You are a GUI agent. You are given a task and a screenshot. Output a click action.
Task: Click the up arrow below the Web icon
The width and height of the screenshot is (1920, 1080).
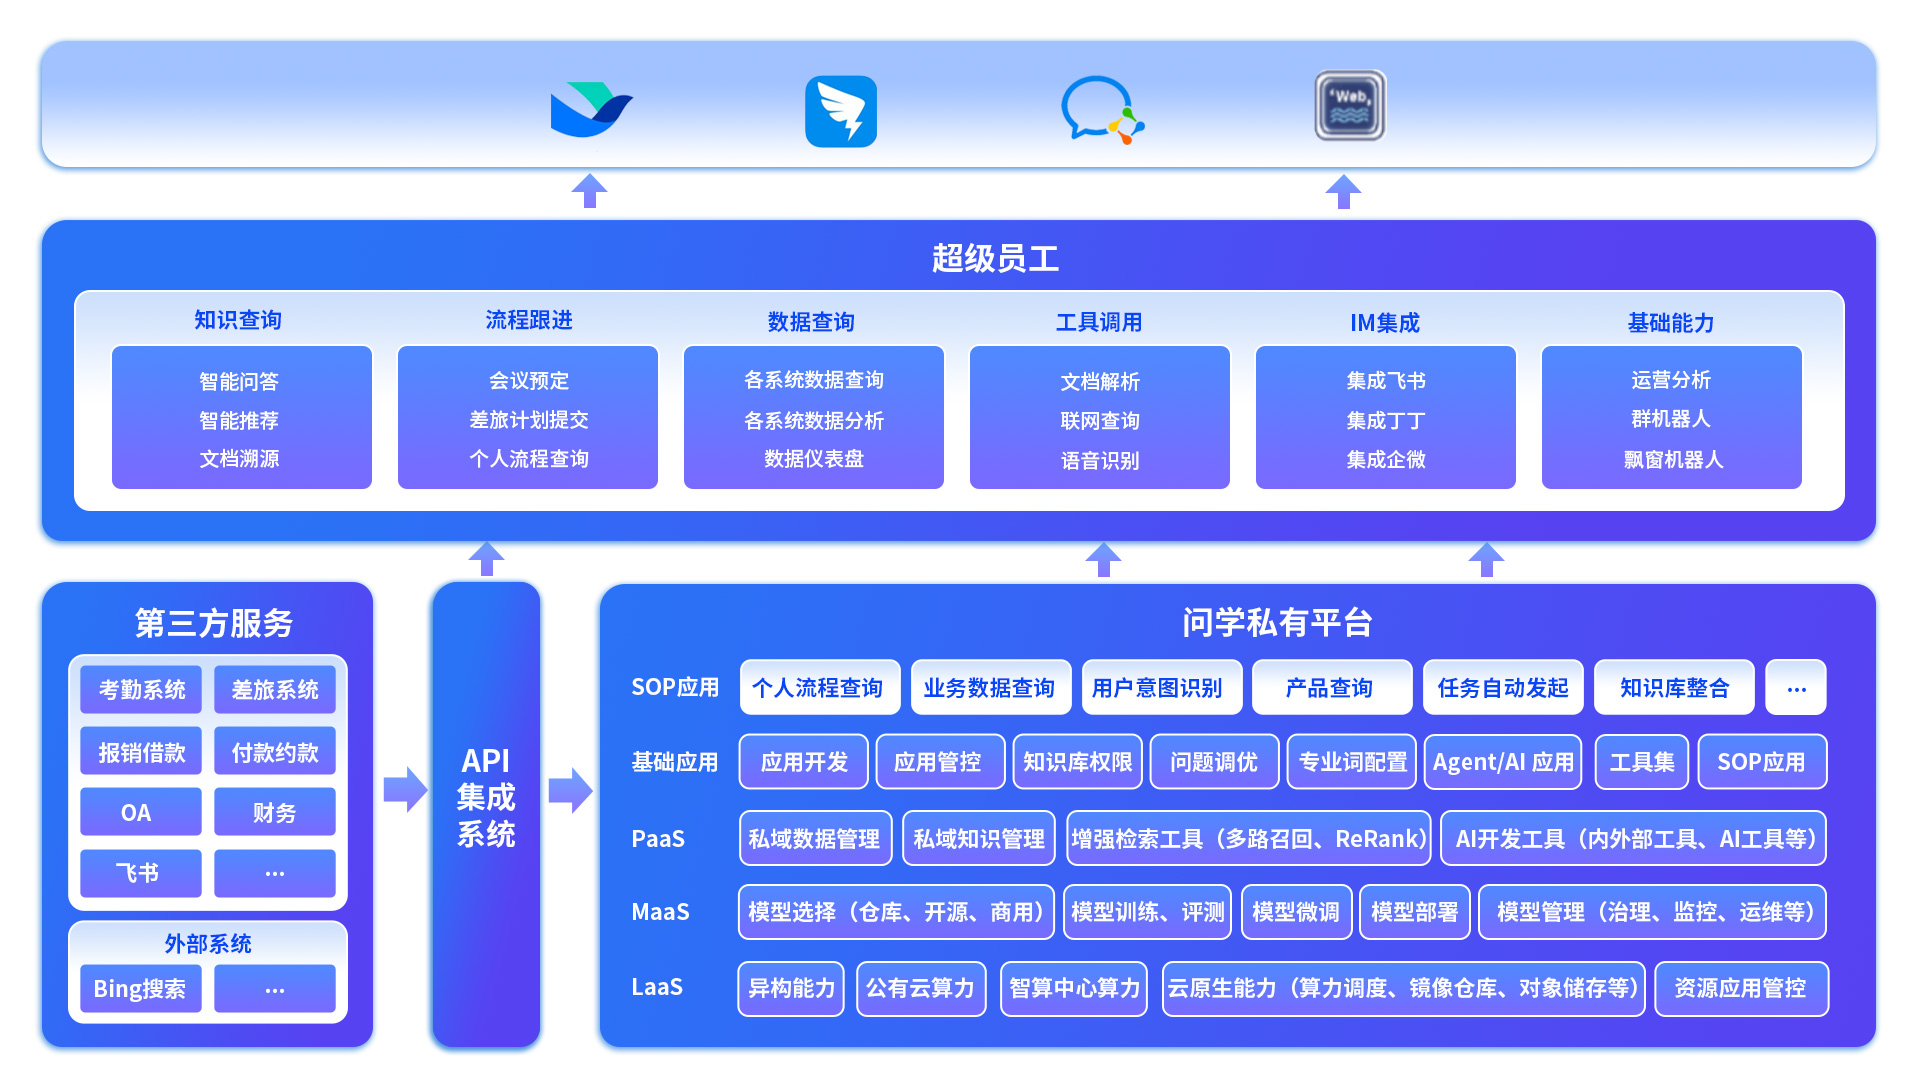pos(1343,191)
